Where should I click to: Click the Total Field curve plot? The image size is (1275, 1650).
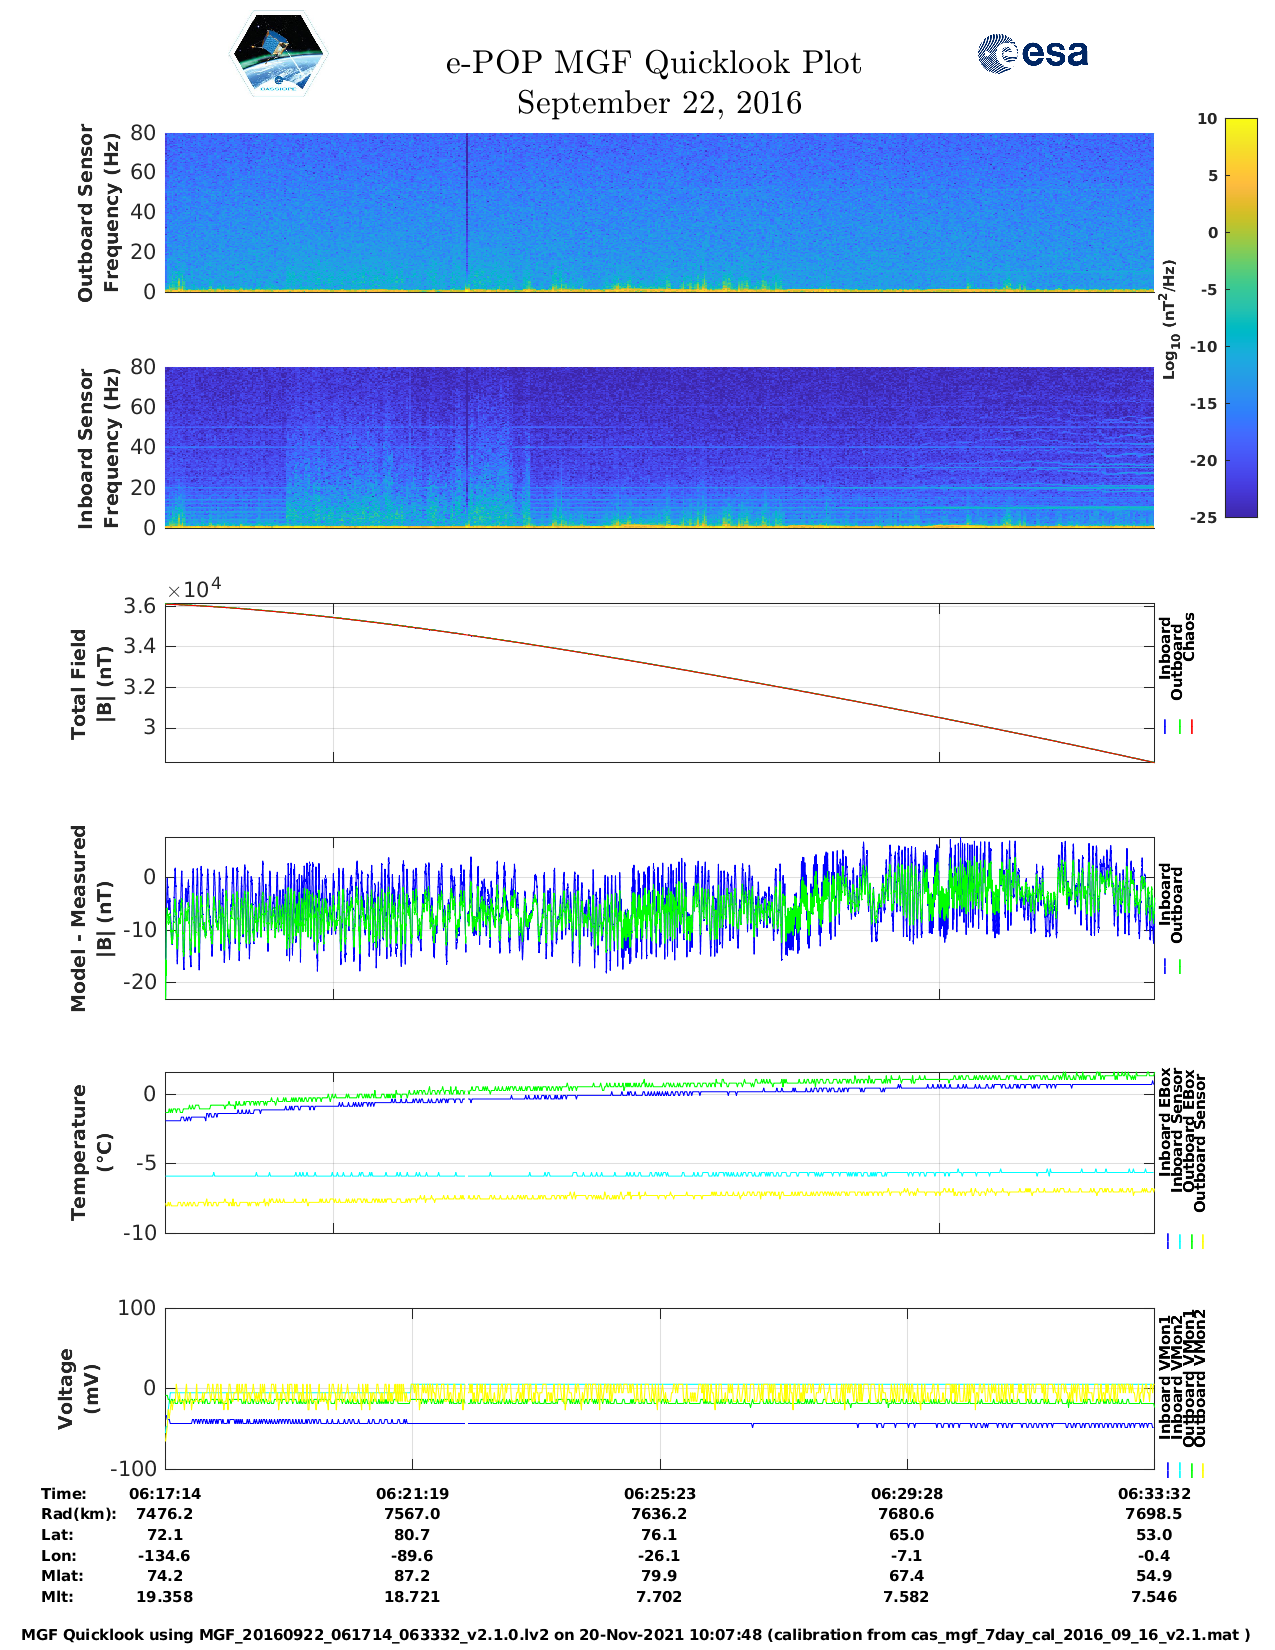(659, 682)
